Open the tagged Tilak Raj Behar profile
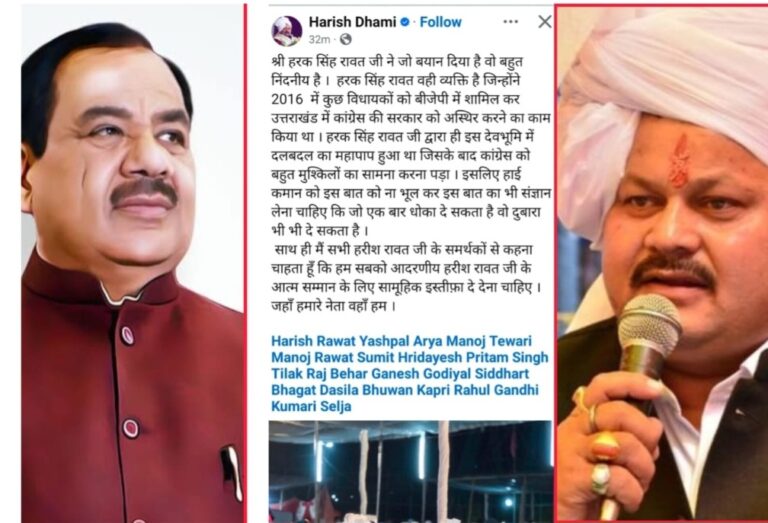The height and width of the screenshot is (523, 768). pos(319,374)
